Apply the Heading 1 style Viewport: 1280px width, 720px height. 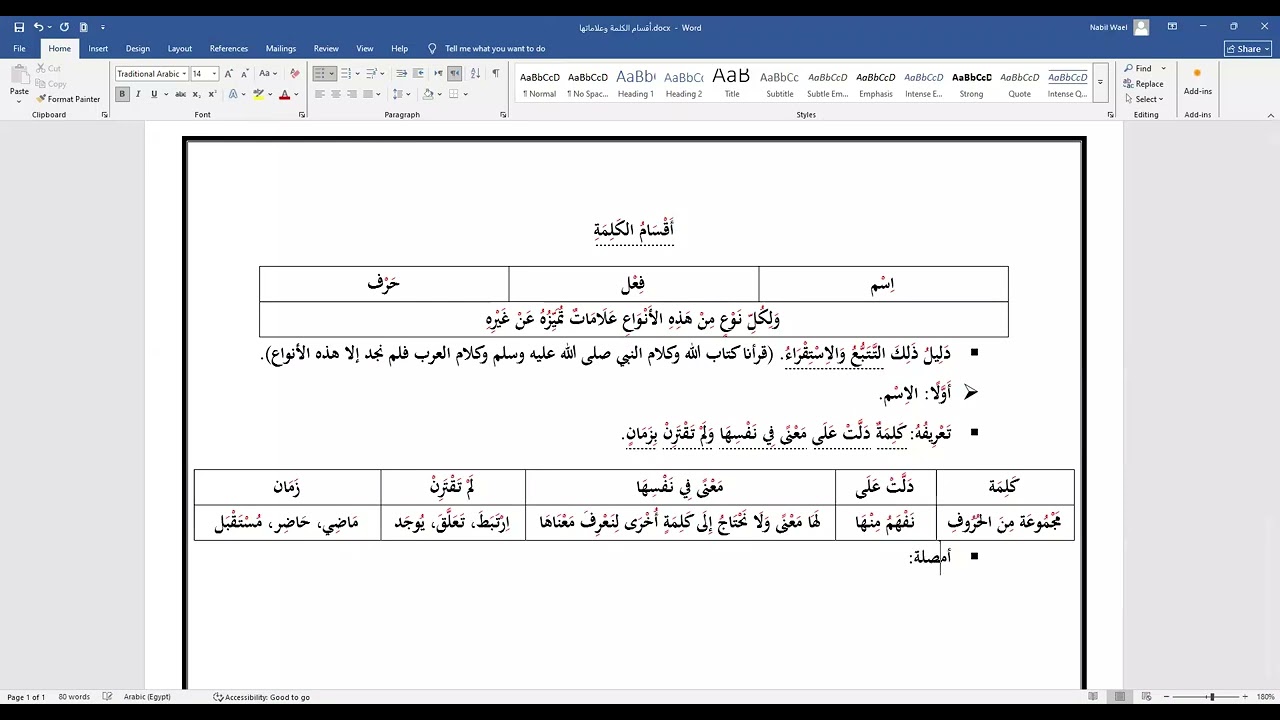635,83
